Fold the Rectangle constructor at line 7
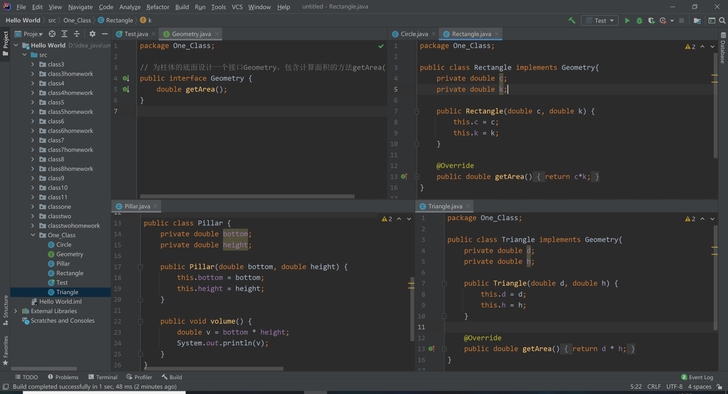728x394 pixels. [416, 111]
